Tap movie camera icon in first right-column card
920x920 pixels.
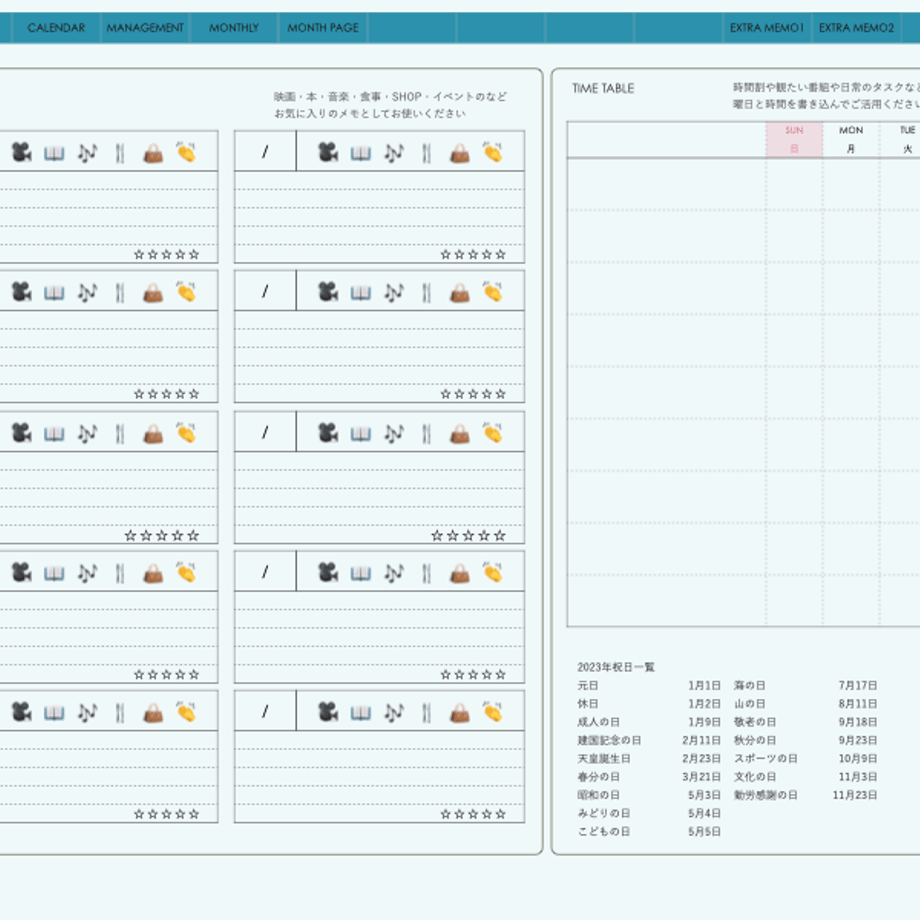(328, 153)
